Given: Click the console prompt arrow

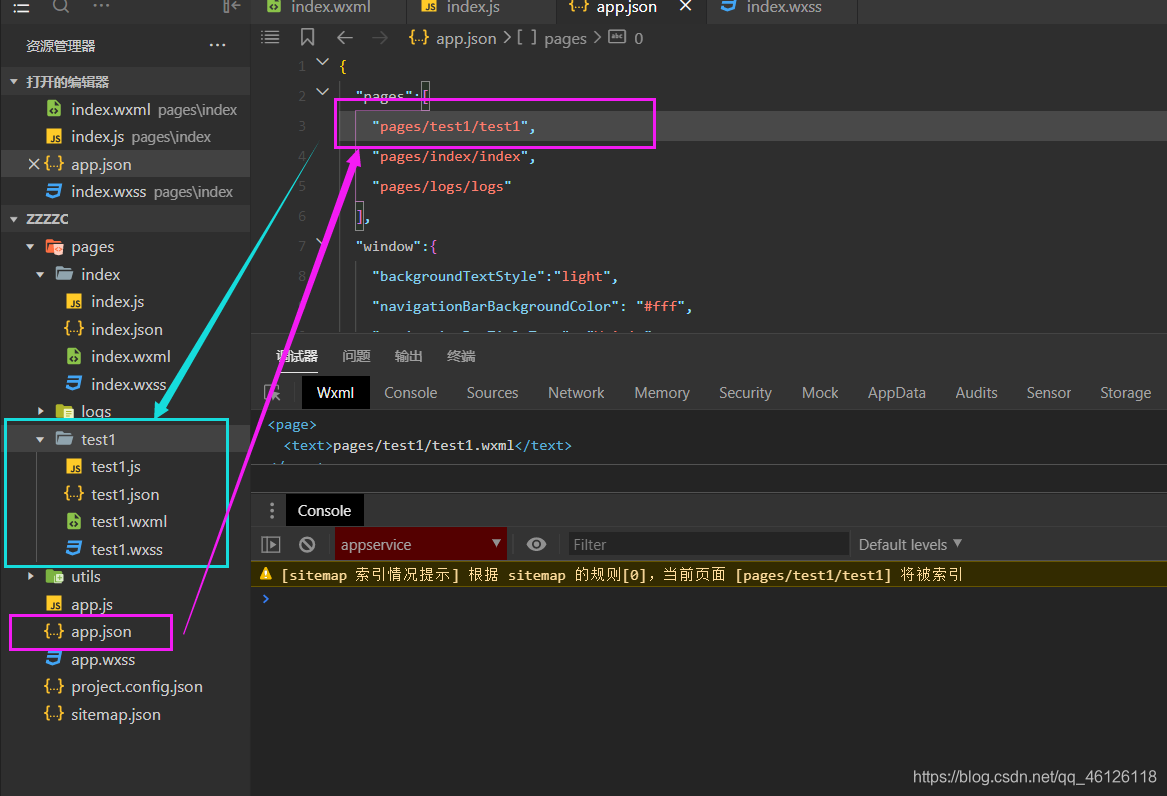Looking at the screenshot, I should point(266,598).
